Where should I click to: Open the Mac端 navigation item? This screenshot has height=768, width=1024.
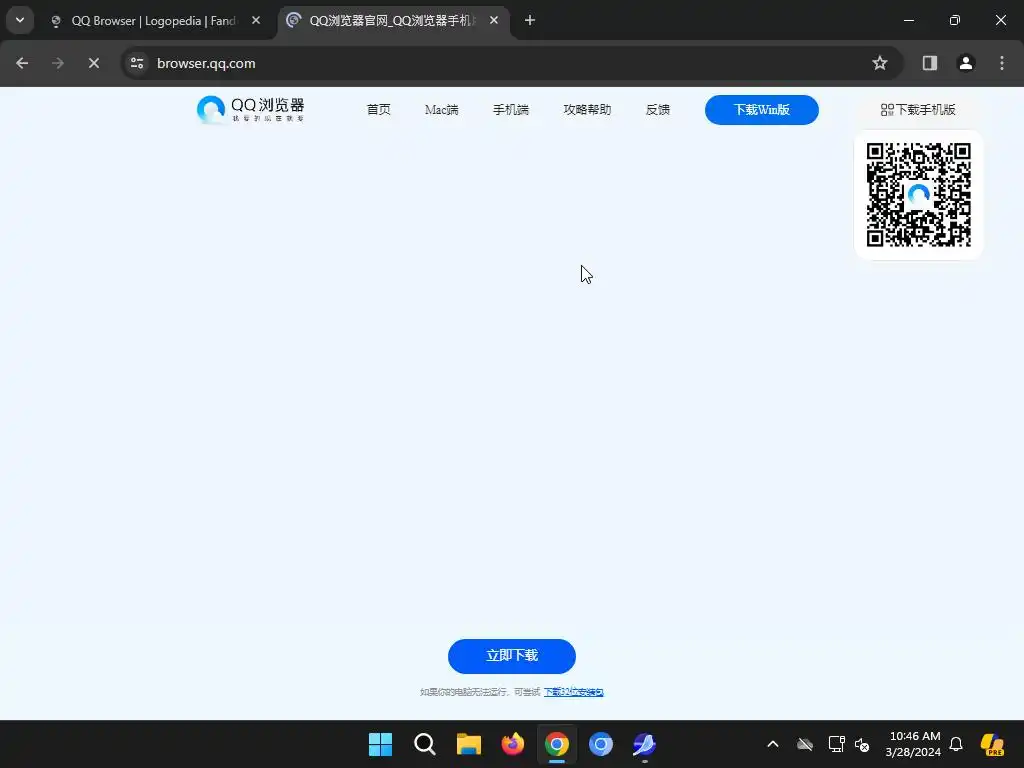pyautogui.click(x=441, y=110)
